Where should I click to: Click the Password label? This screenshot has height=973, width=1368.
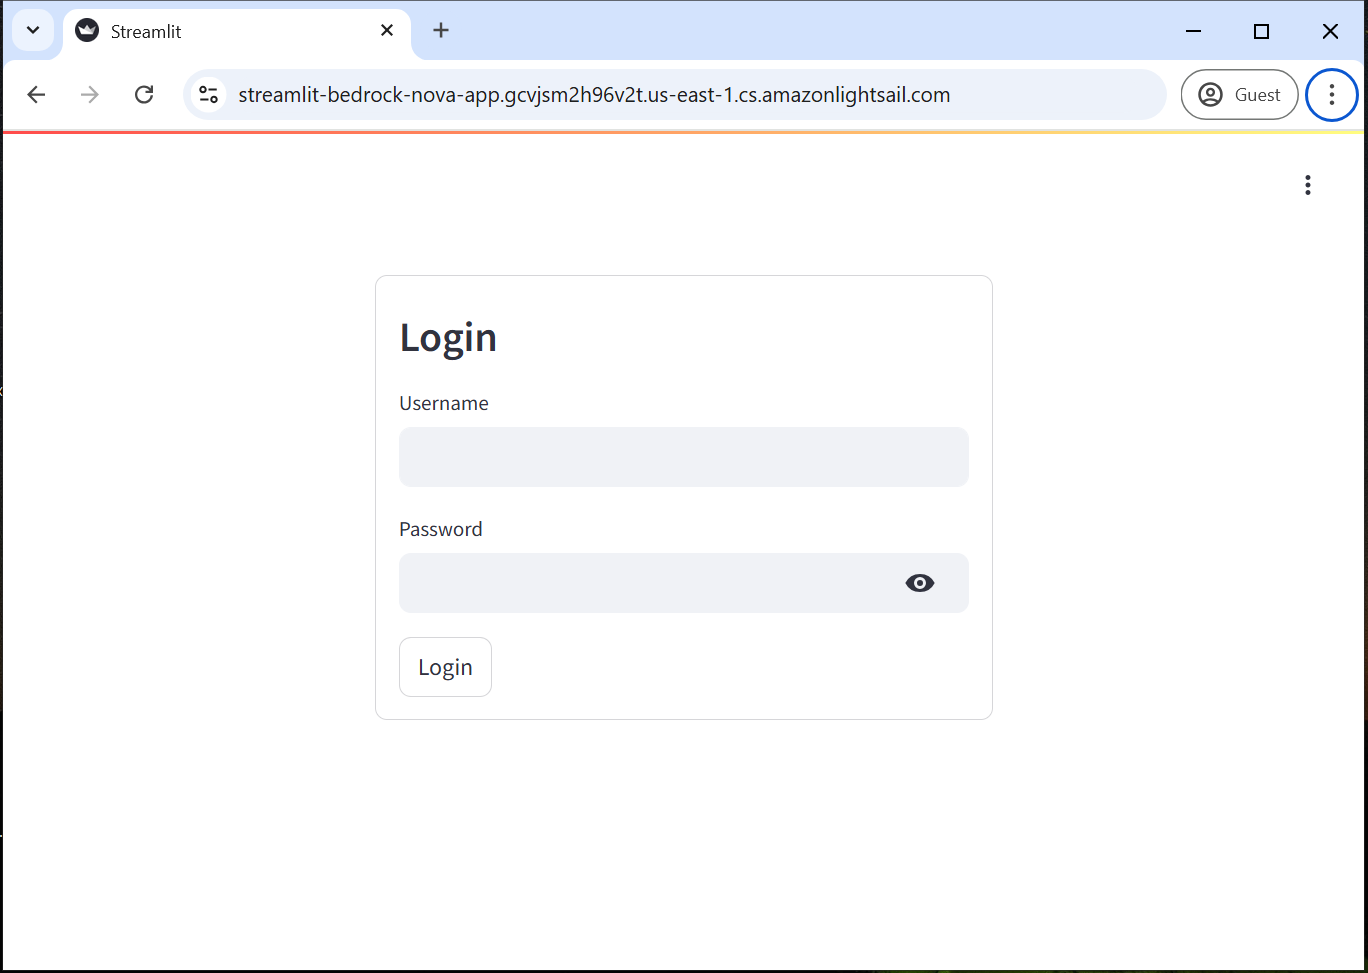tap(440, 529)
